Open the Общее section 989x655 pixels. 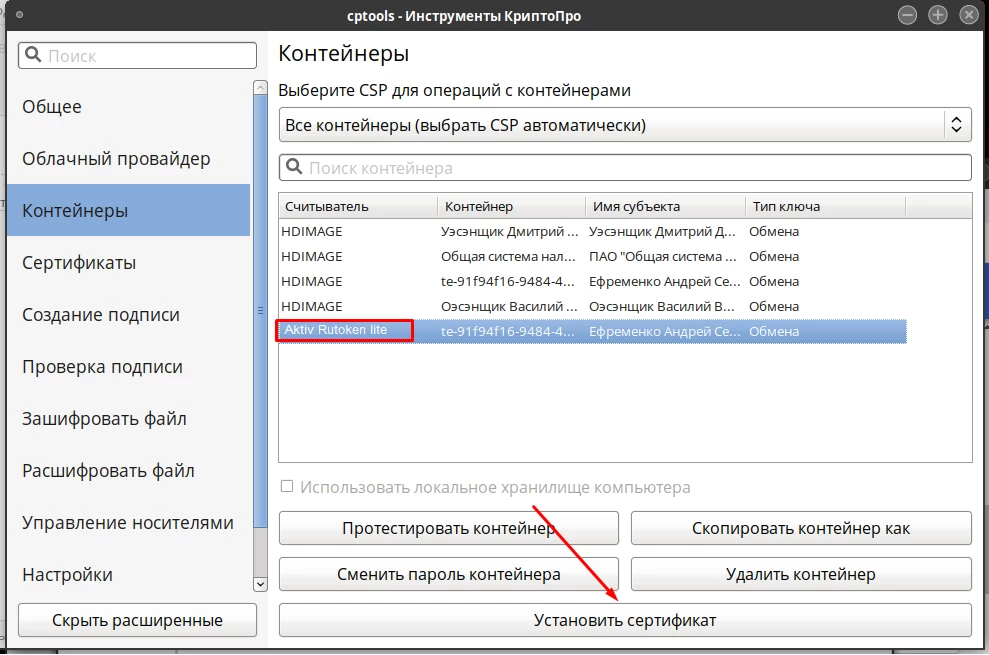(129, 107)
